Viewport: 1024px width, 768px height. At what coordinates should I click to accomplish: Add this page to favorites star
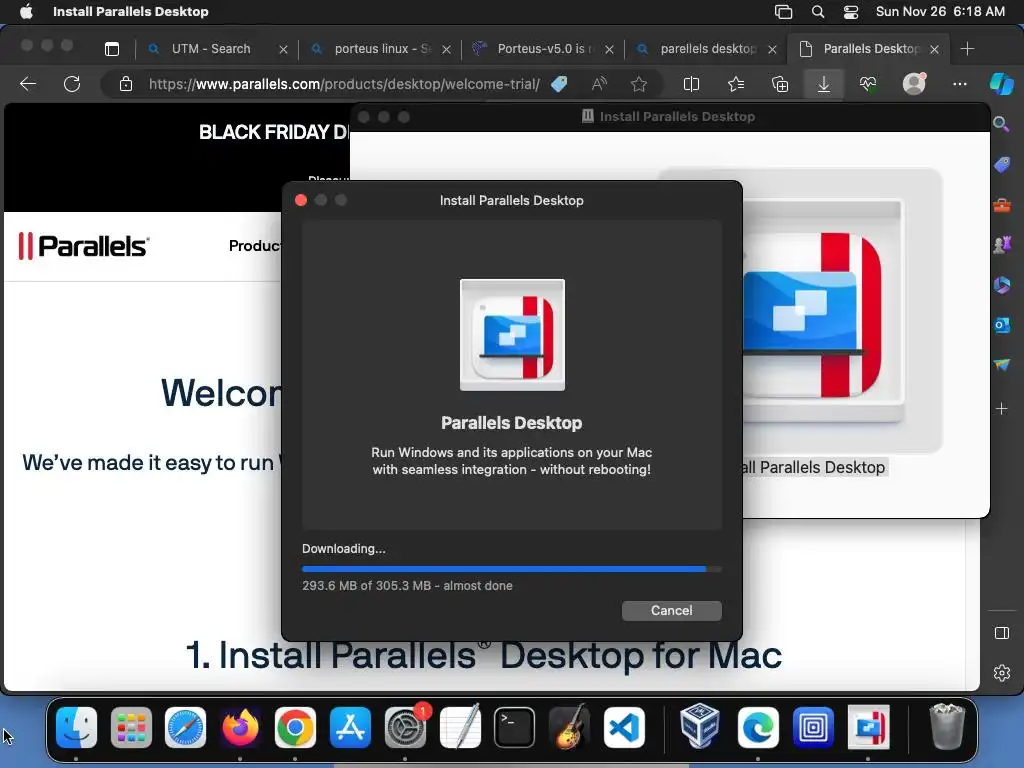click(x=639, y=84)
